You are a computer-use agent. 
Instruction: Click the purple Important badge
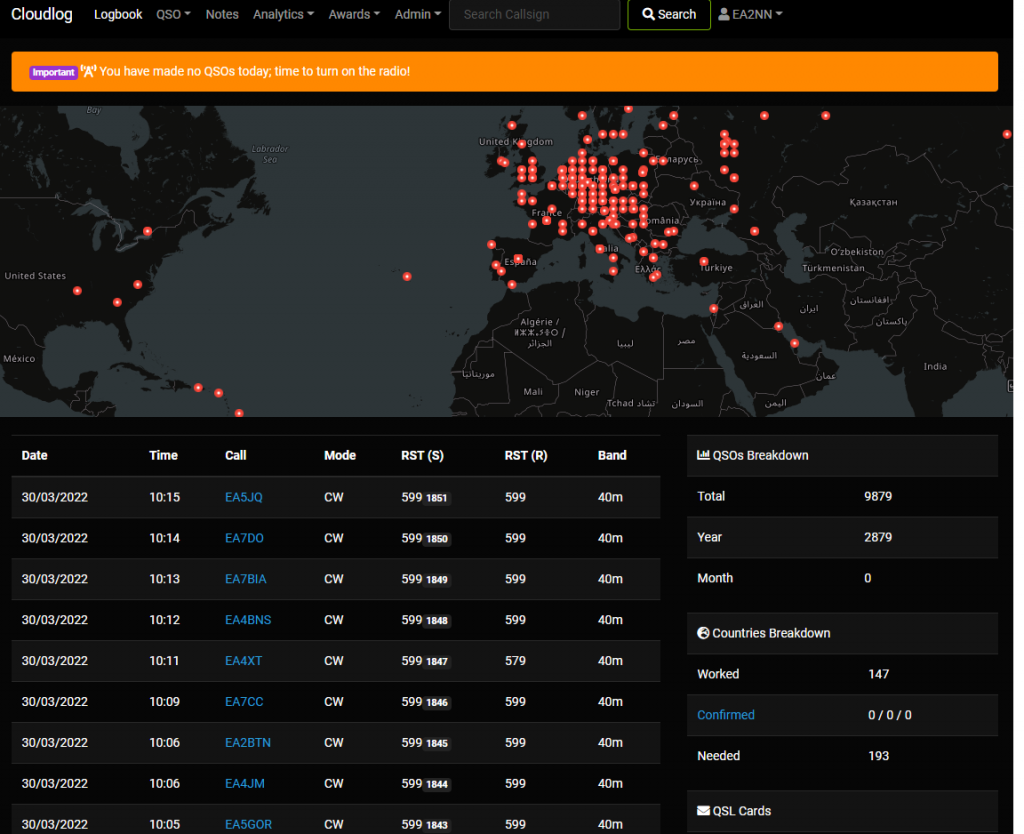(x=53, y=72)
